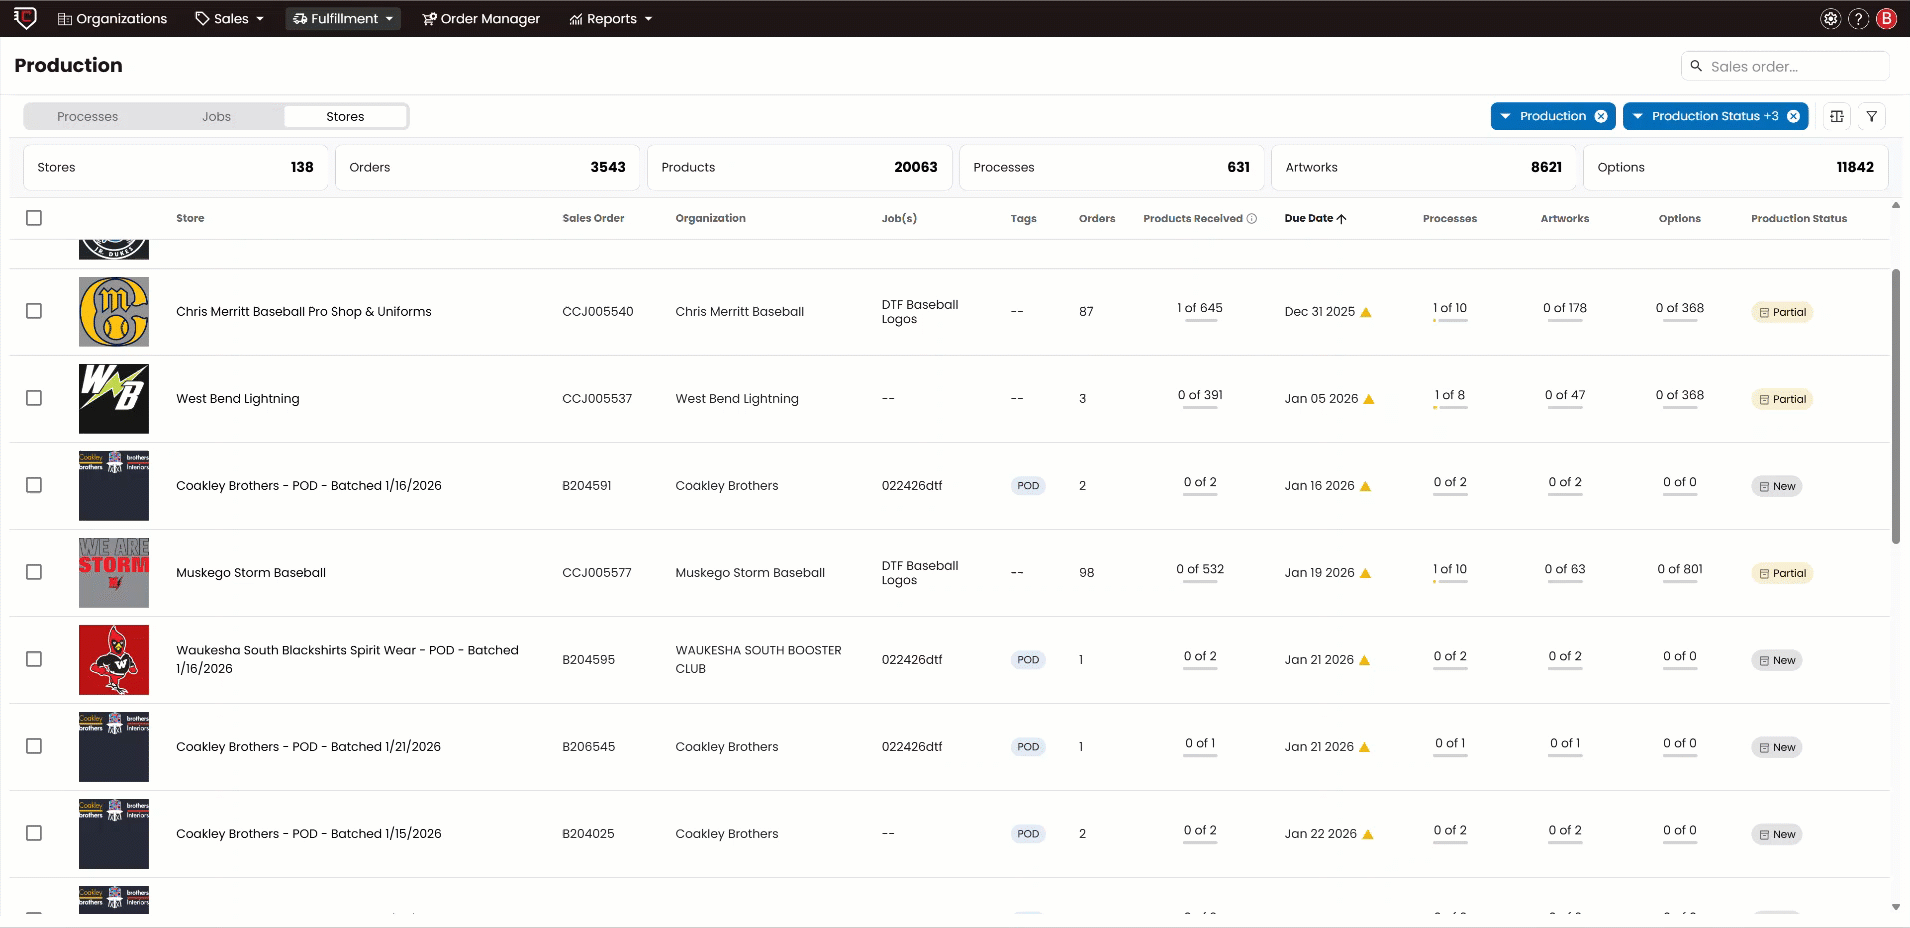Image resolution: width=1910 pixels, height=928 pixels.
Task: Remove the Production filter chip
Action: tap(1603, 116)
